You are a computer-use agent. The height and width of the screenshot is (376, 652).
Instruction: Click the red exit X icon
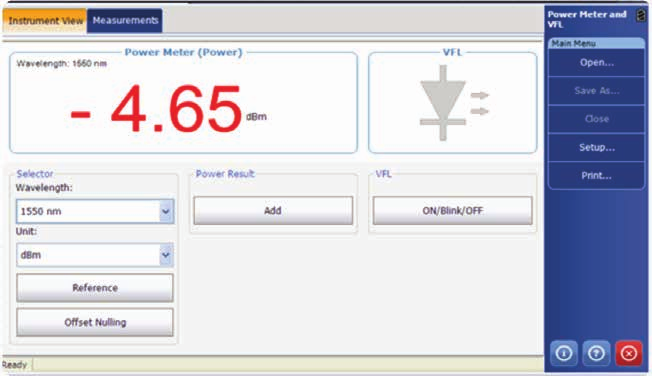[x=629, y=353]
